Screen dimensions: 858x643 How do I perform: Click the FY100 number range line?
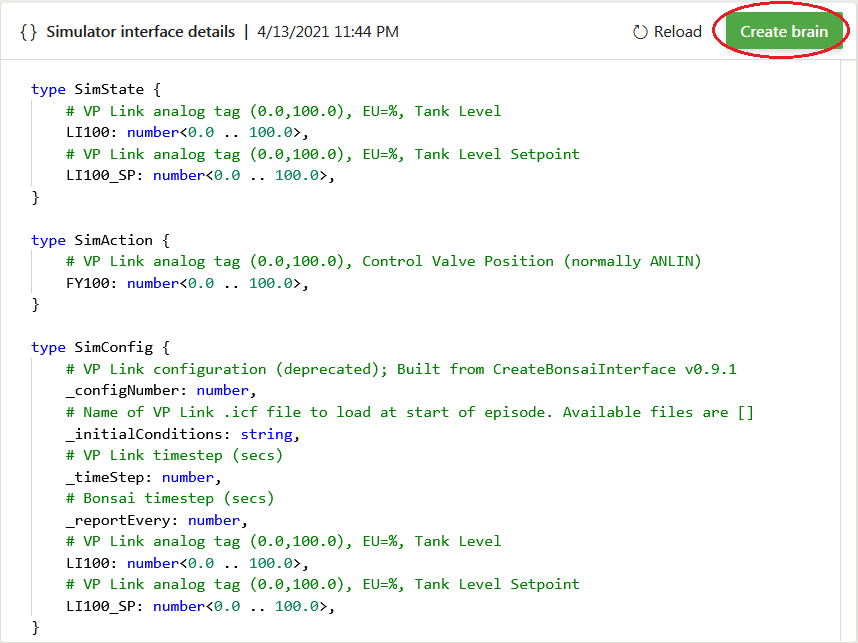point(187,283)
